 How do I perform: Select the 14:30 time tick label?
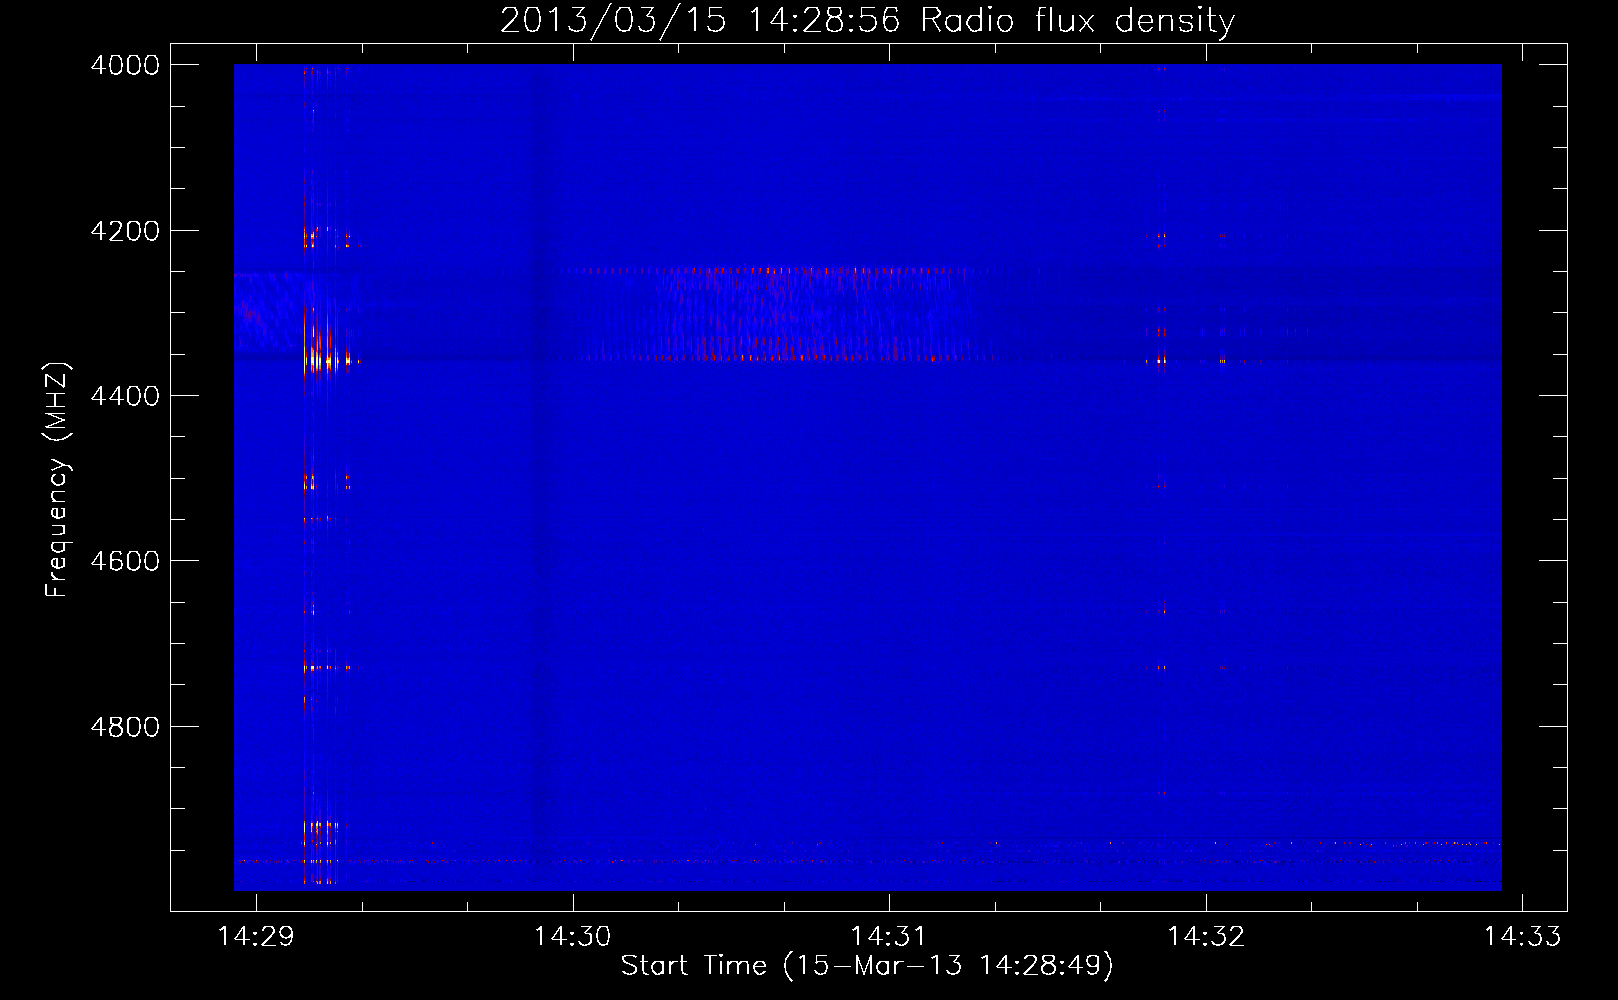tap(572, 936)
